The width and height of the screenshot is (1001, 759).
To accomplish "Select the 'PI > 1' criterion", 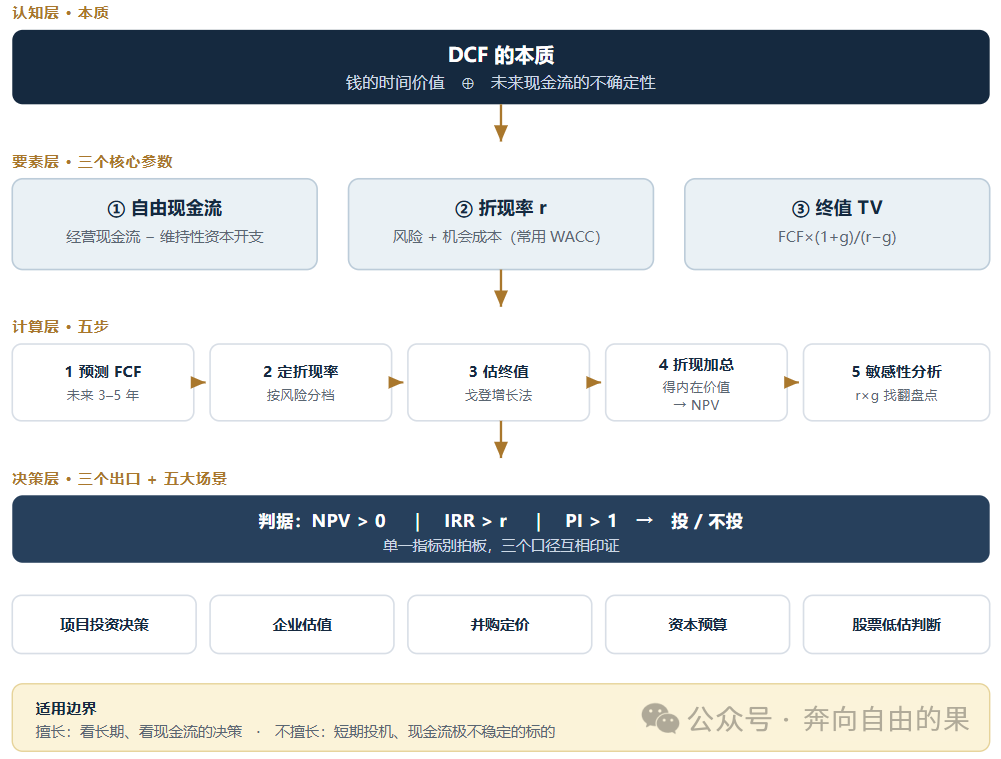I will (x=591, y=521).
